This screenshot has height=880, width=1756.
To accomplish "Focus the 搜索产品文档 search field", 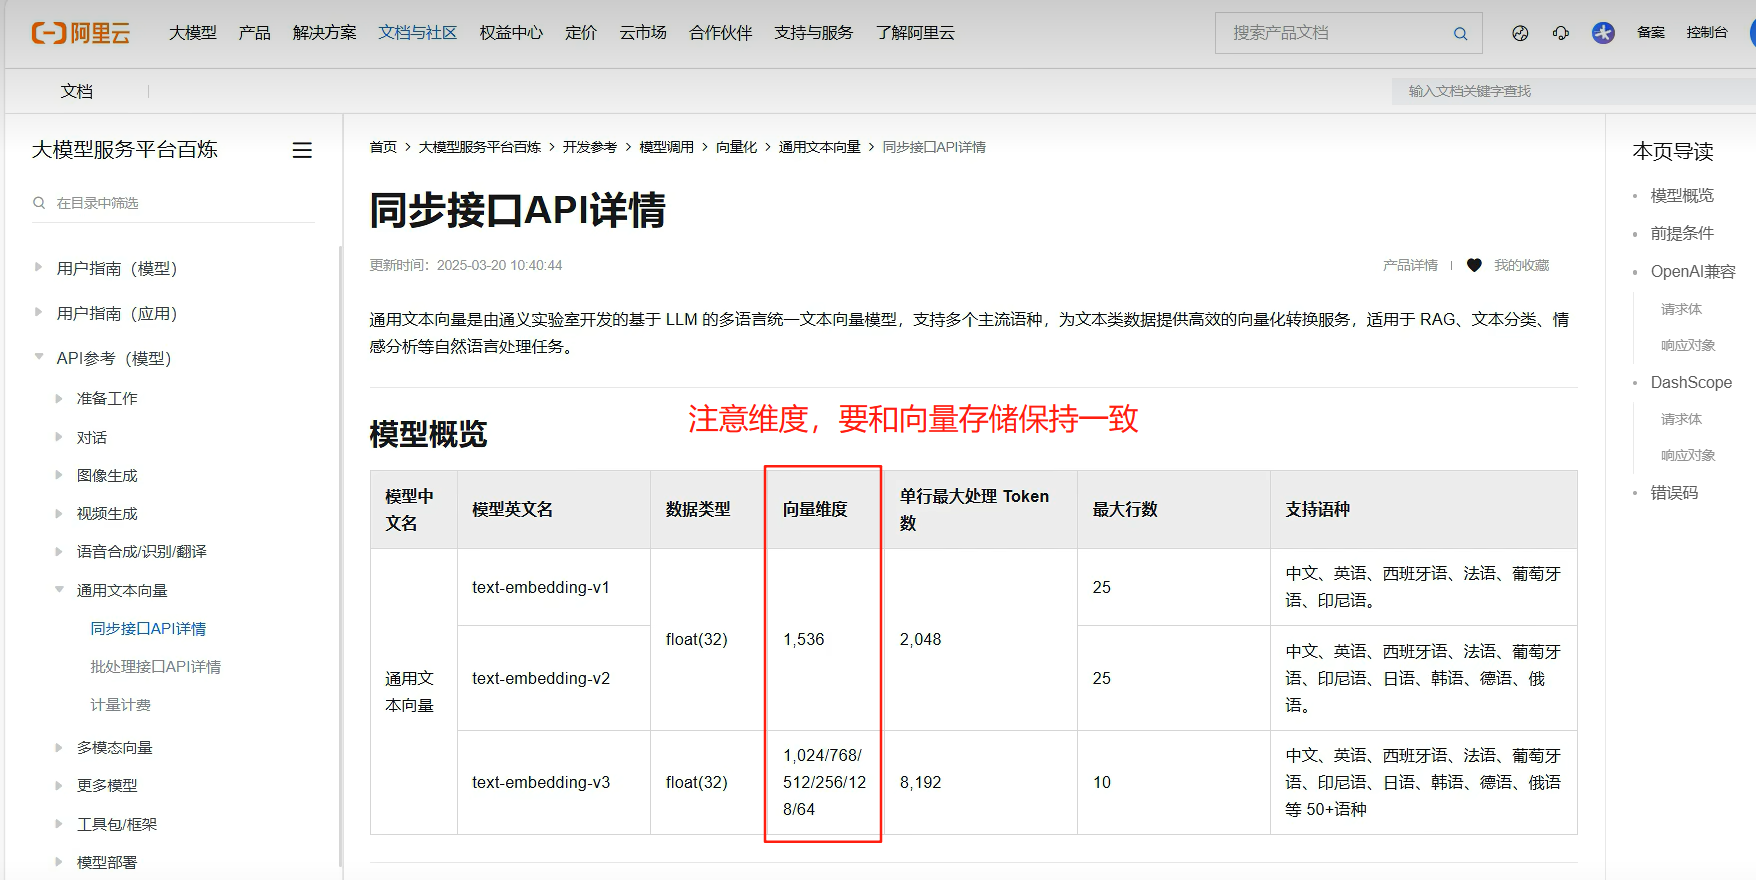I will 1348,33.
